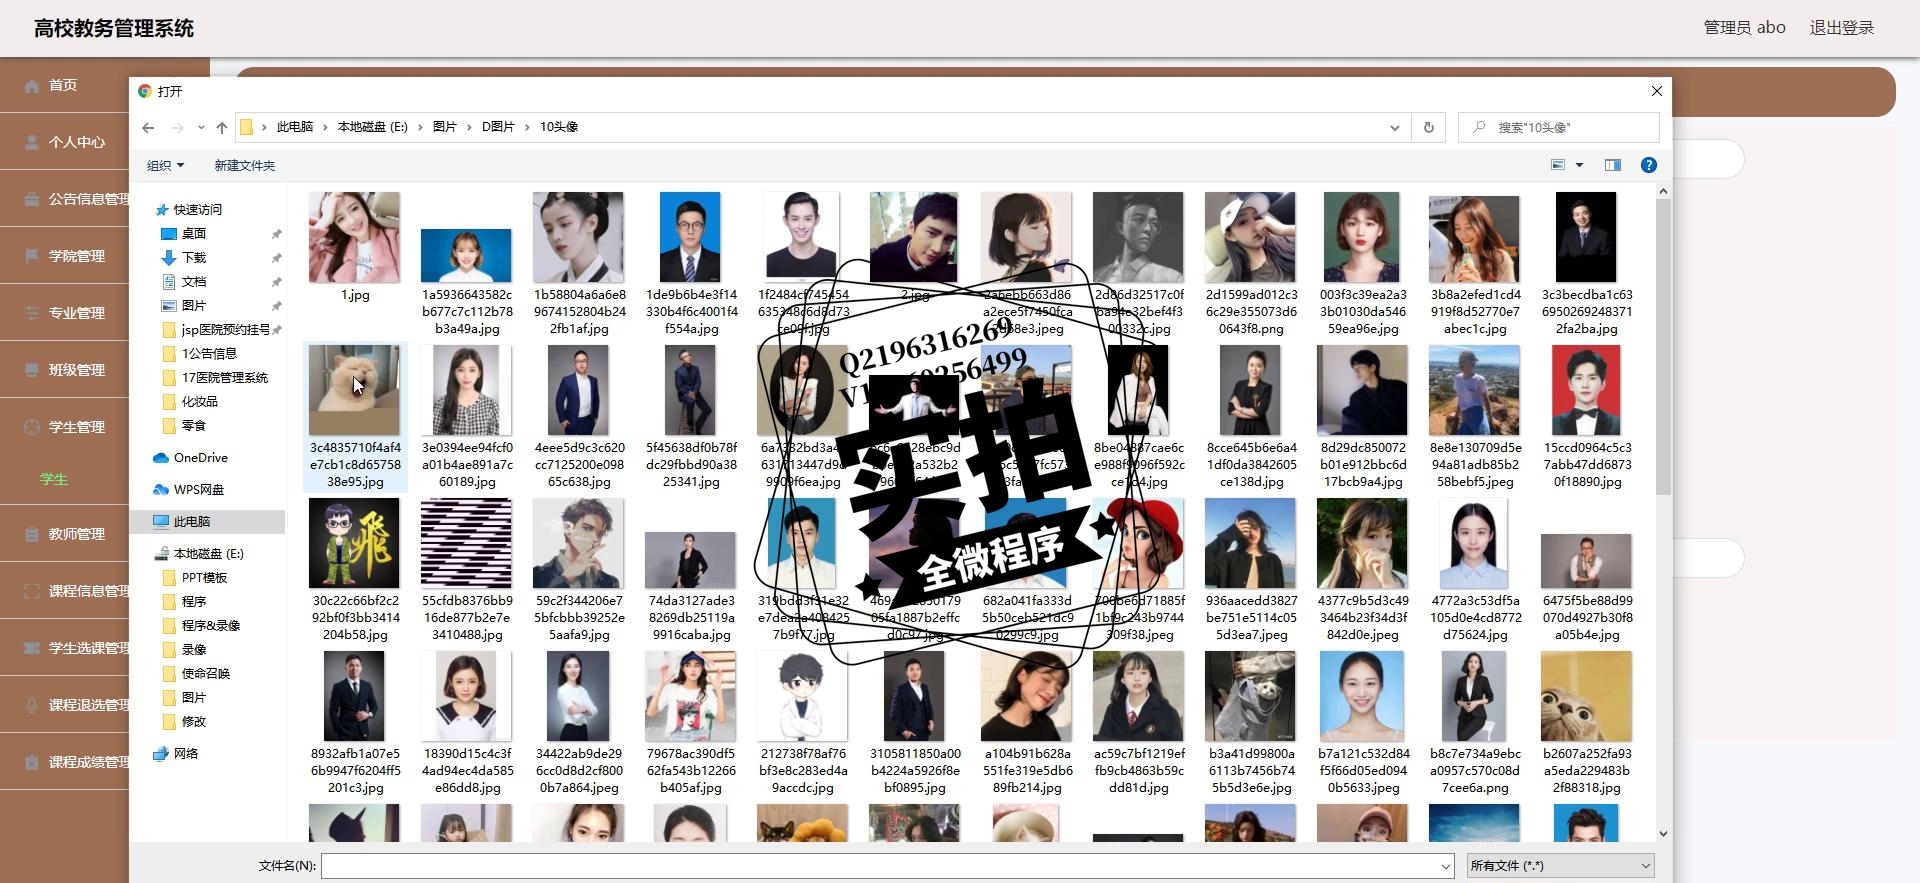The height and width of the screenshot is (883, 1920).
Task: Click the search 10头像 box
Action: pos(1558,127)
